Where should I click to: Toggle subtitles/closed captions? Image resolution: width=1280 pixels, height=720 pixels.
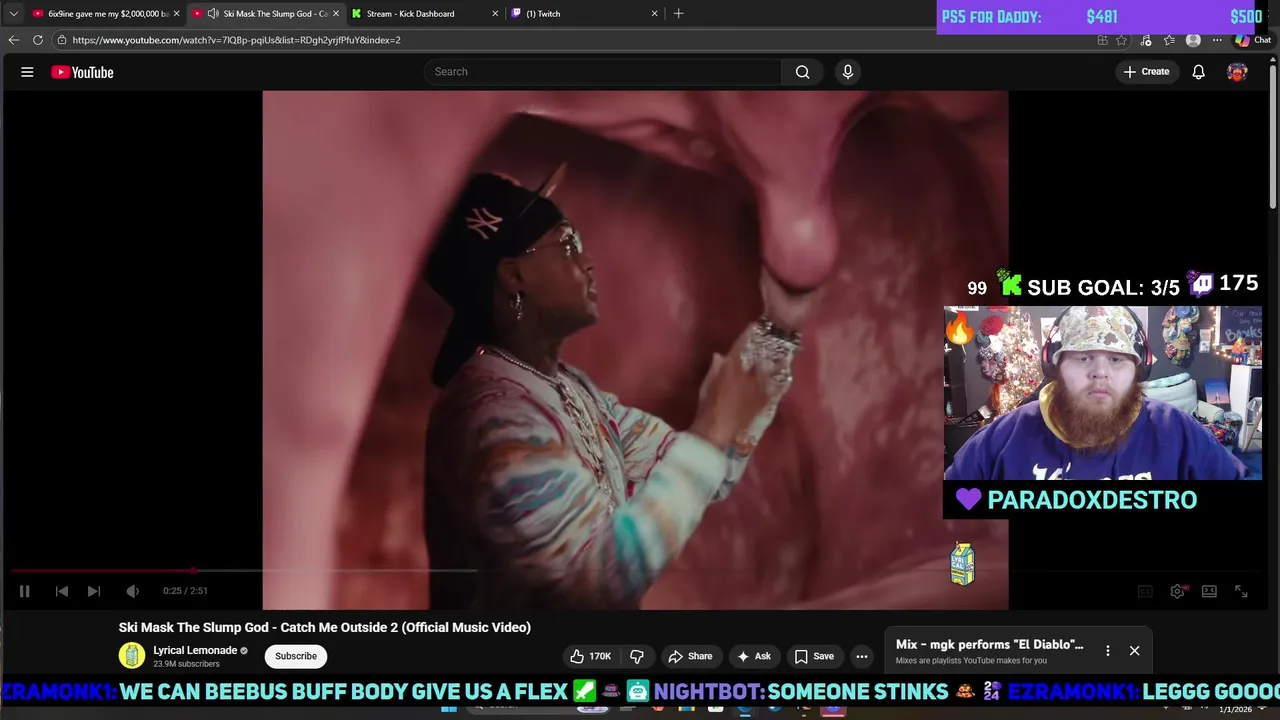1145,591
